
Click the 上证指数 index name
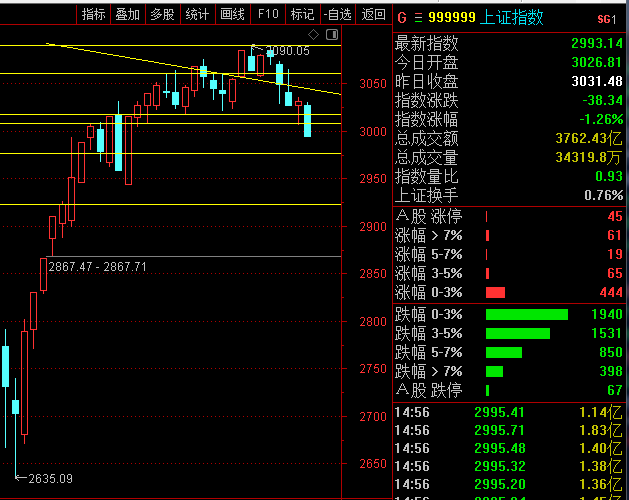coord(511,18)
